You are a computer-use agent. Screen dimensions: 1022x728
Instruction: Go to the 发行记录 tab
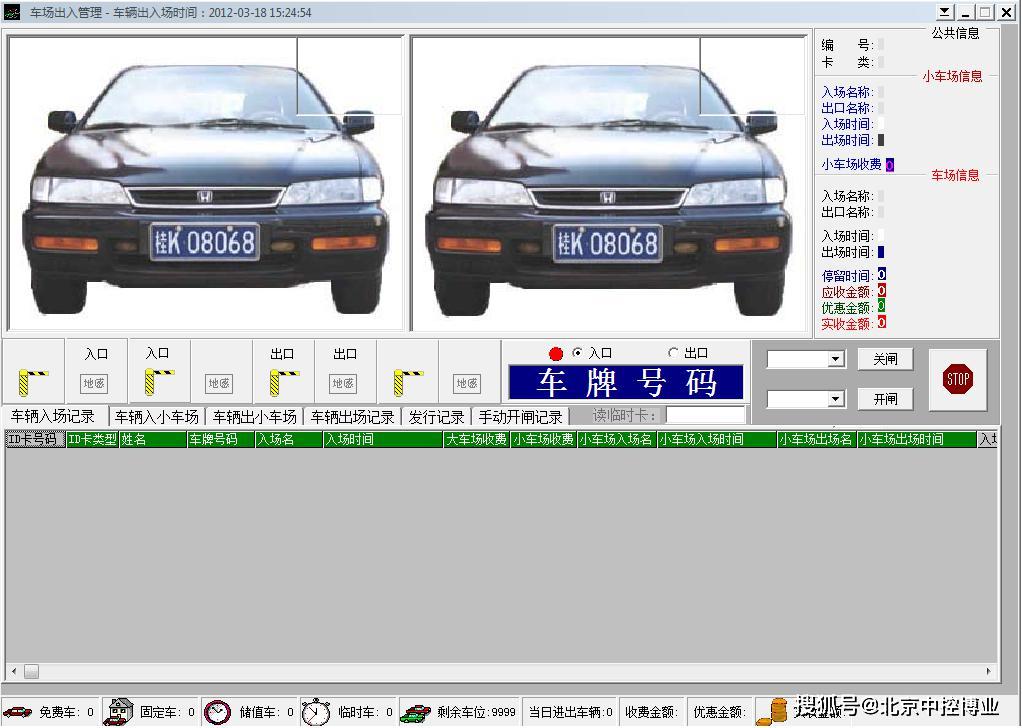coord(436,417)
